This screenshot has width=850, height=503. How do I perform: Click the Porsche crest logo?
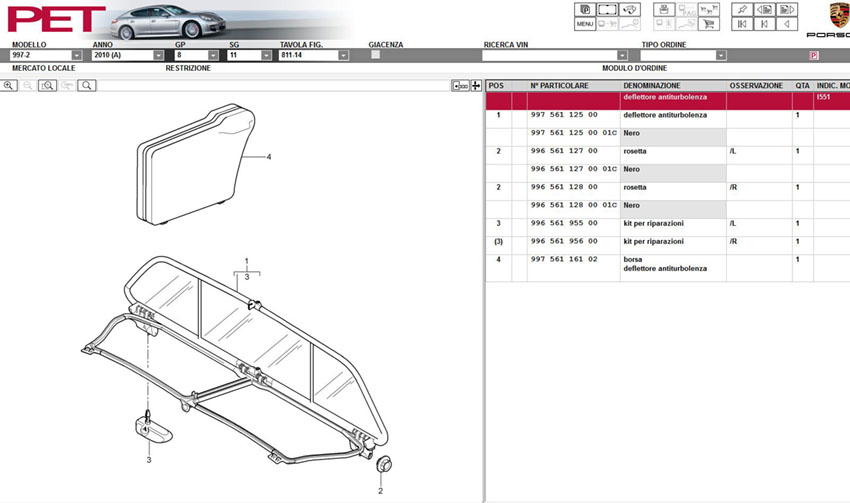[x=839, y=15]
